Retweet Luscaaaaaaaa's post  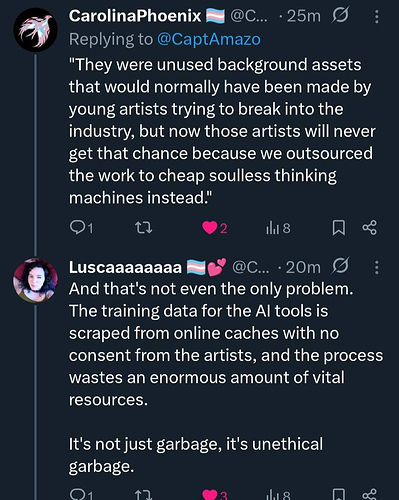tap(144, 495)
